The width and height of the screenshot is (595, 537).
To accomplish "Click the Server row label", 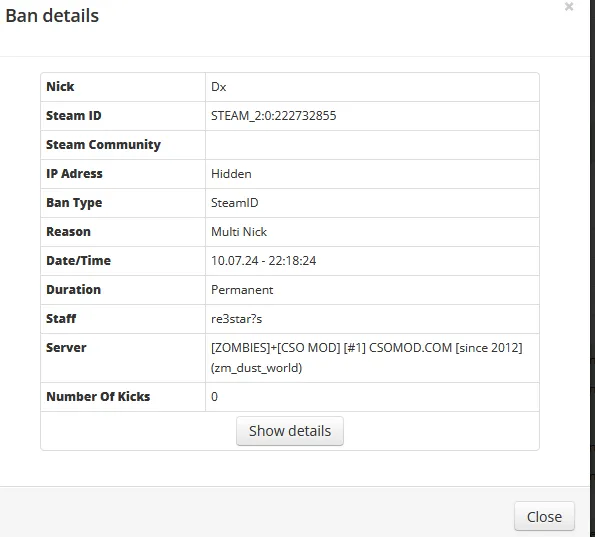I will coord(66,348).
